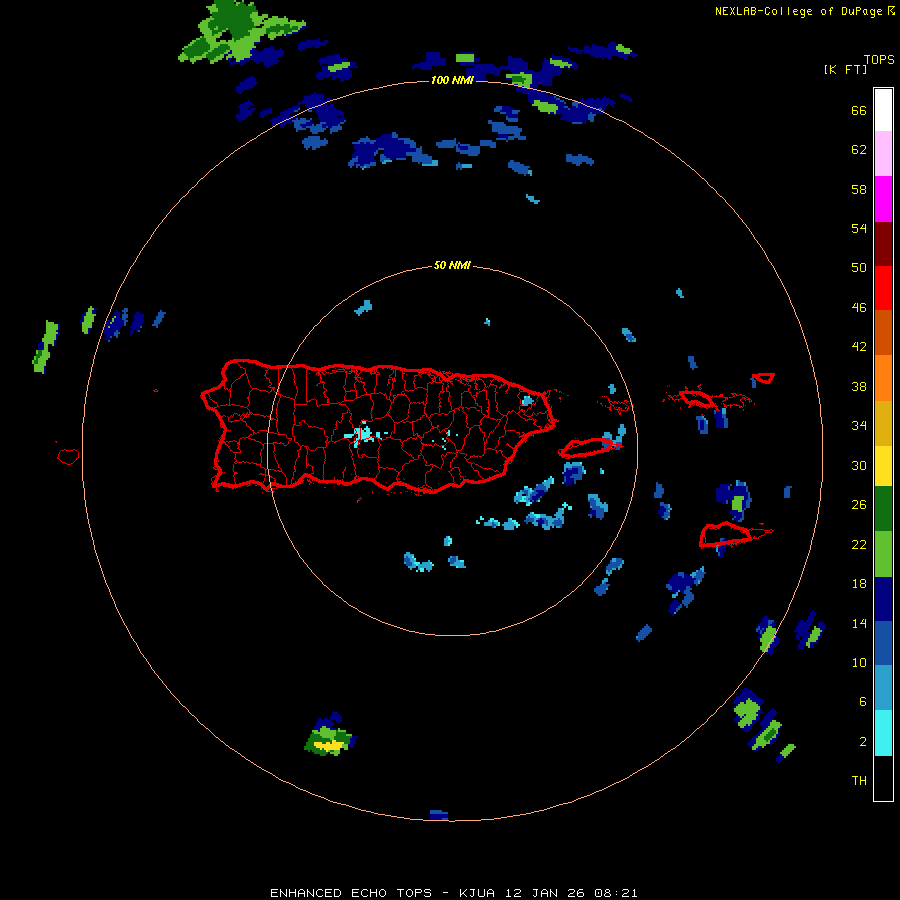900x900 pixels.
Task: Click the gold swatch between 38 and 34
Action: click(883, 422)
